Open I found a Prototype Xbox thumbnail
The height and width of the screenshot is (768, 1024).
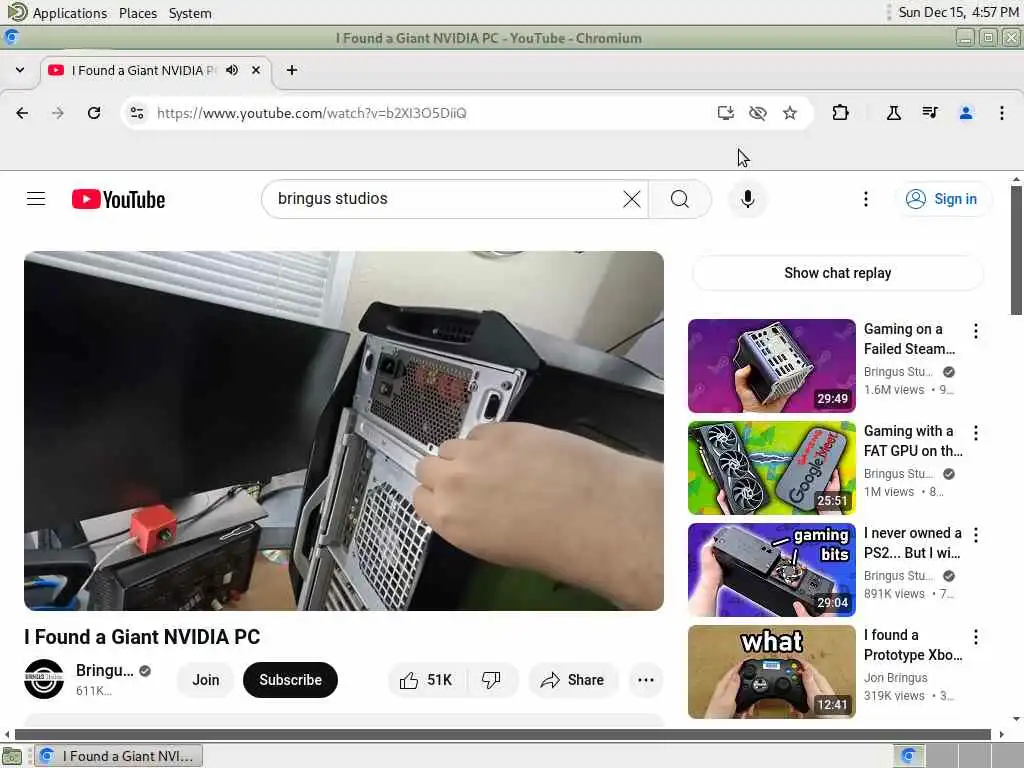(x=771, y=671)
